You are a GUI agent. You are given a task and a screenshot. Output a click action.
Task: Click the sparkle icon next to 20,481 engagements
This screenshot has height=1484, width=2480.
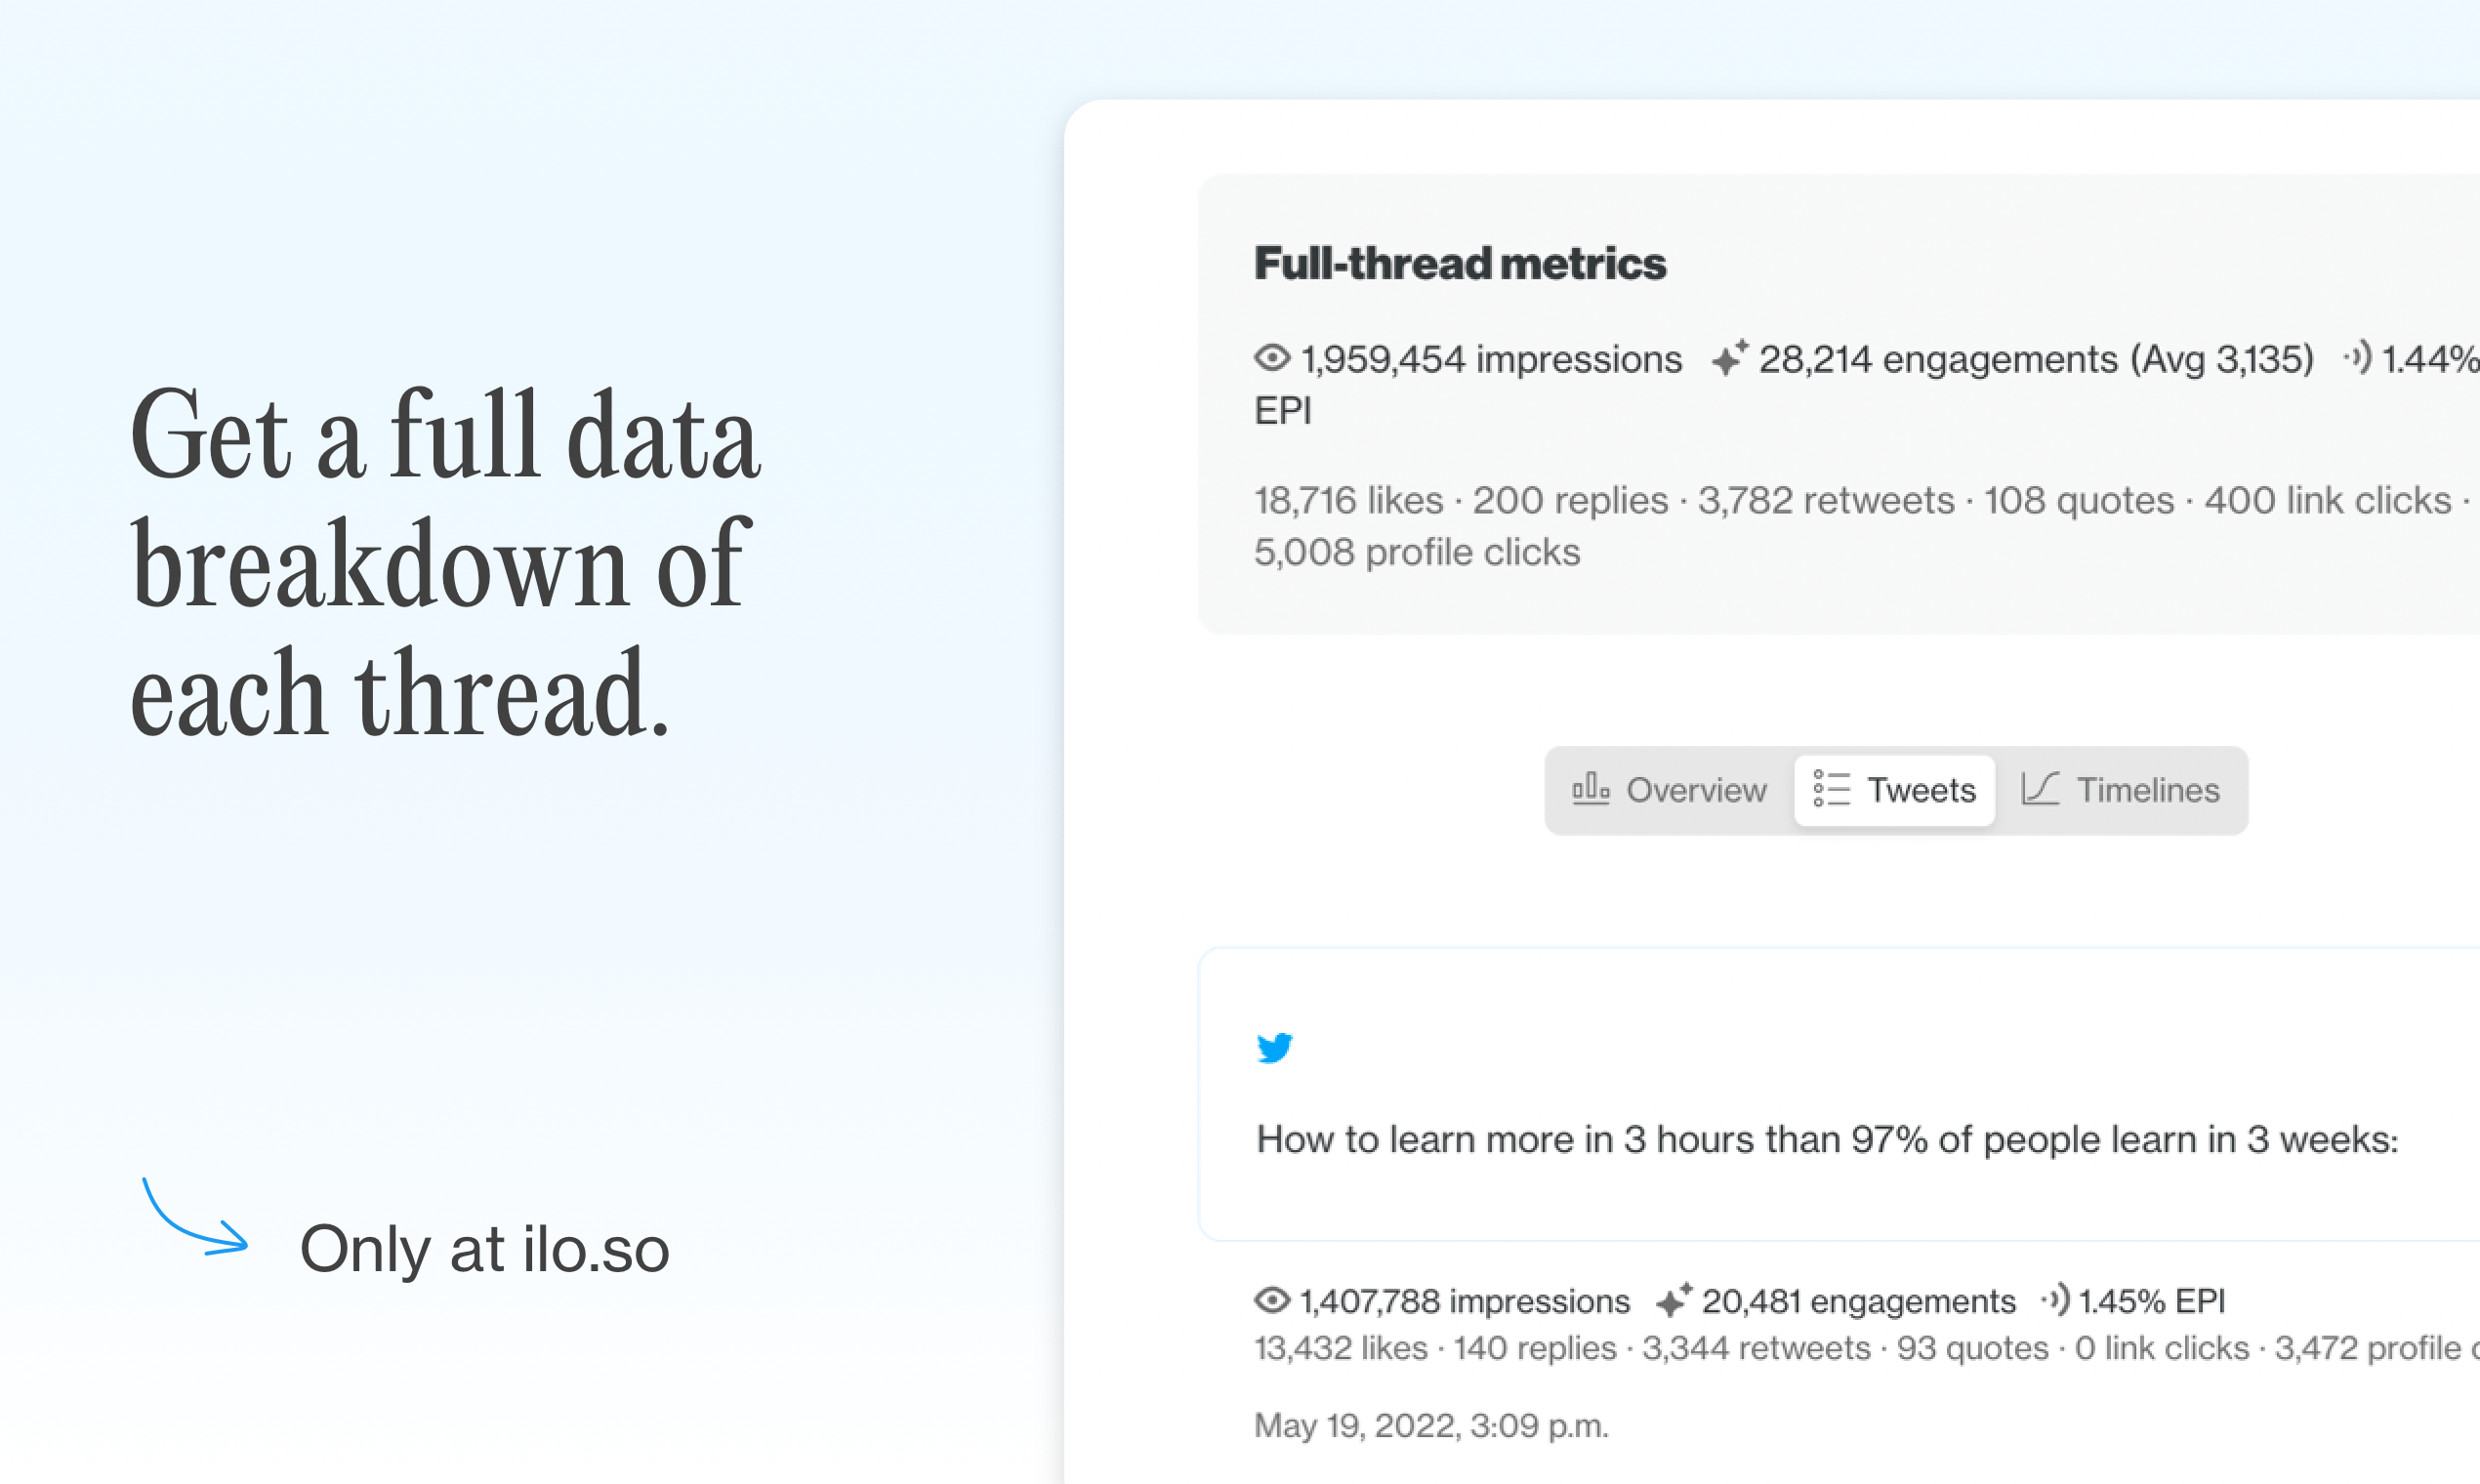[1673, 1299]
